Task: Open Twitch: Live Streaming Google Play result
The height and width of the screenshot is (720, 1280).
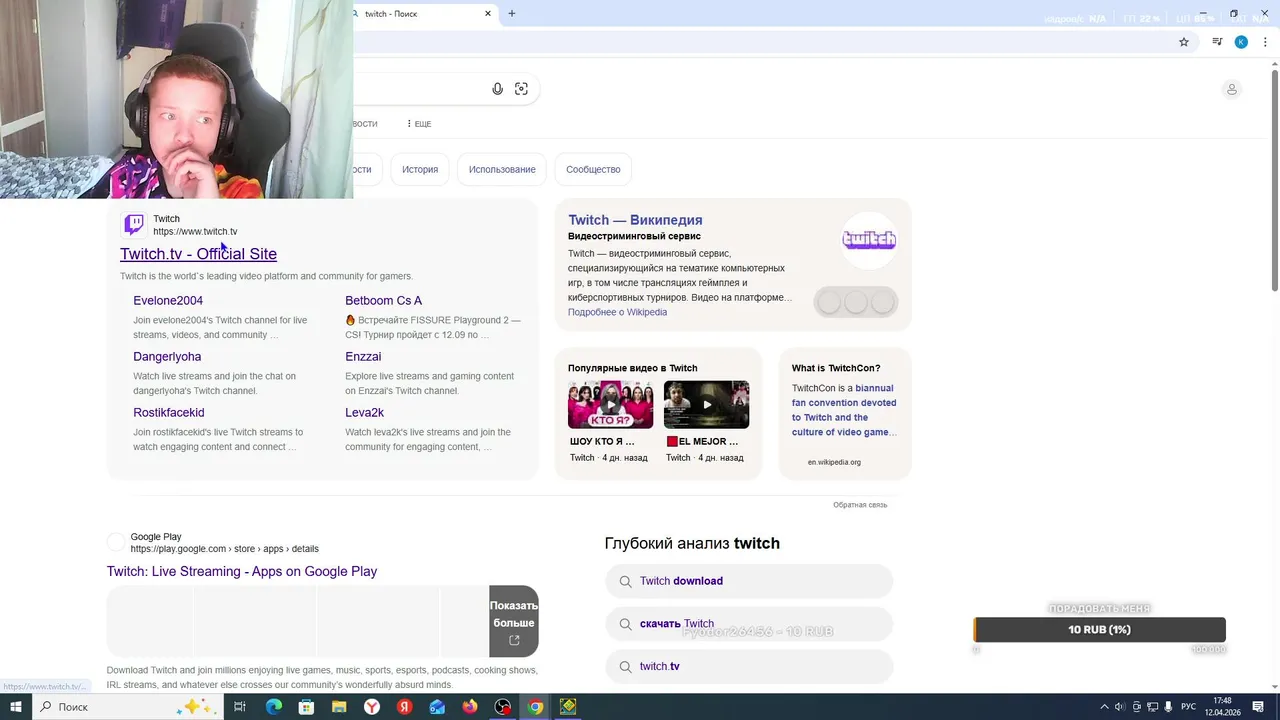Action: 242,572
